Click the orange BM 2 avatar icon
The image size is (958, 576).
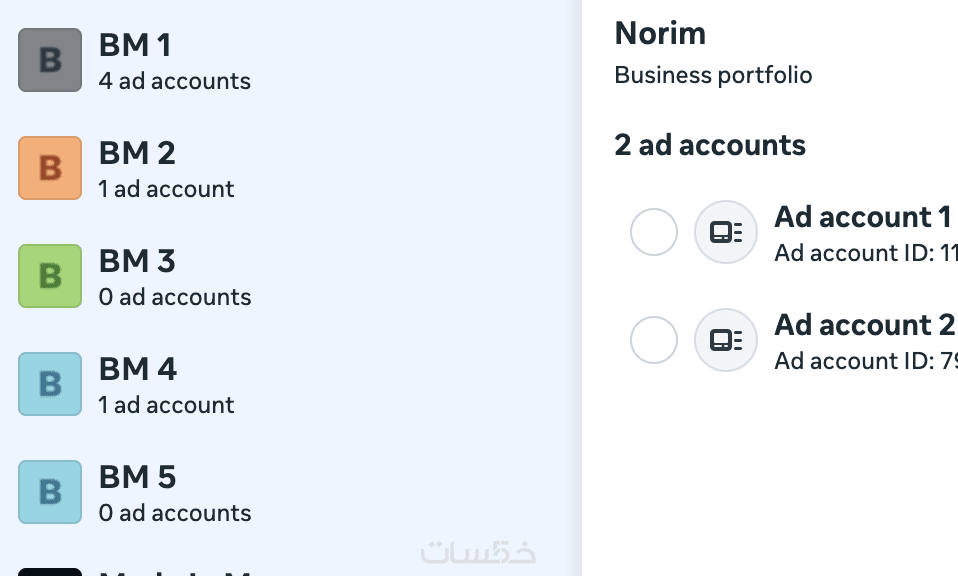(50, 168)
